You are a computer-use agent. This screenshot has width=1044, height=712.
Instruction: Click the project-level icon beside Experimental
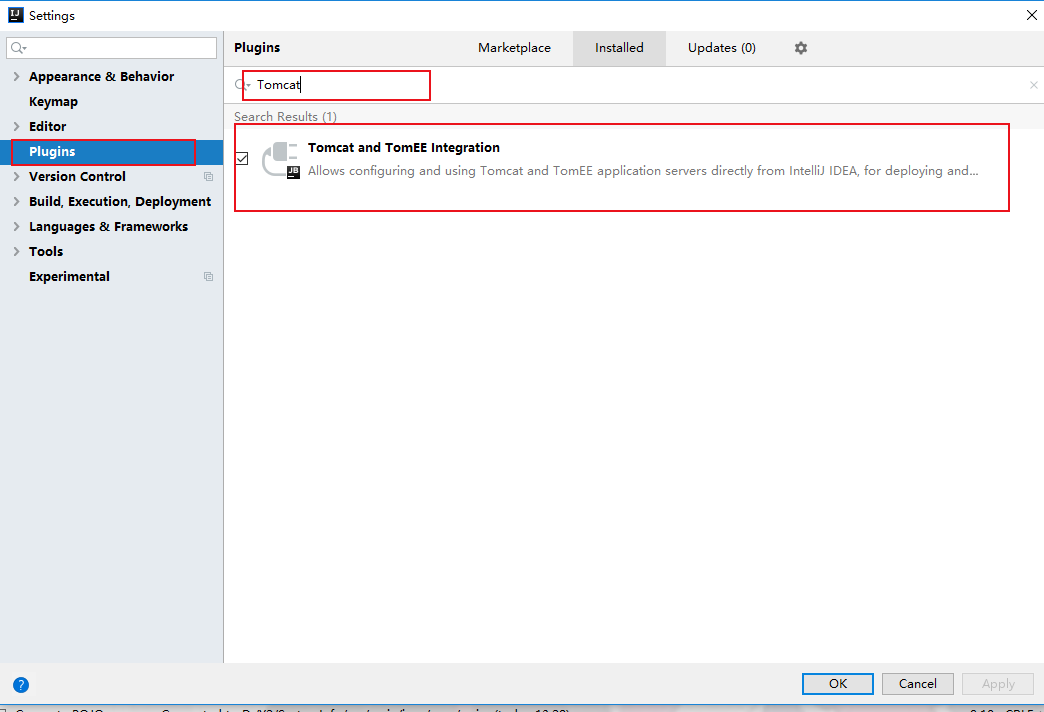(x=208, y=276)
